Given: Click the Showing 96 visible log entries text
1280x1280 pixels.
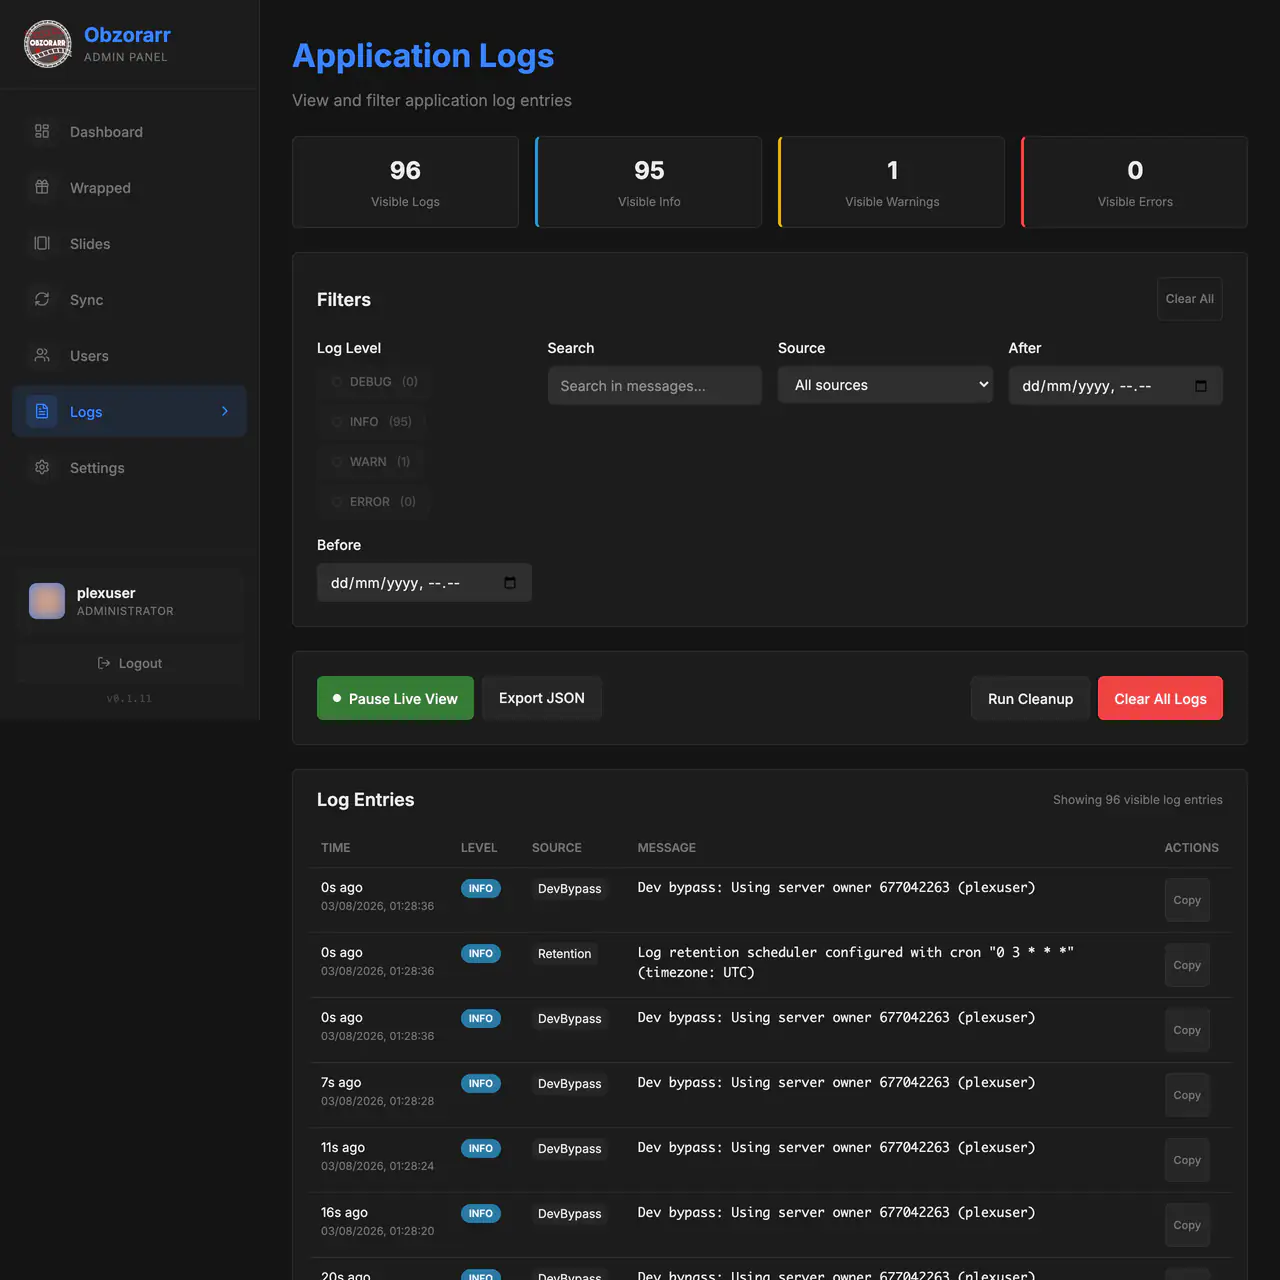Looking at the screenshot, I should 1138,800.
